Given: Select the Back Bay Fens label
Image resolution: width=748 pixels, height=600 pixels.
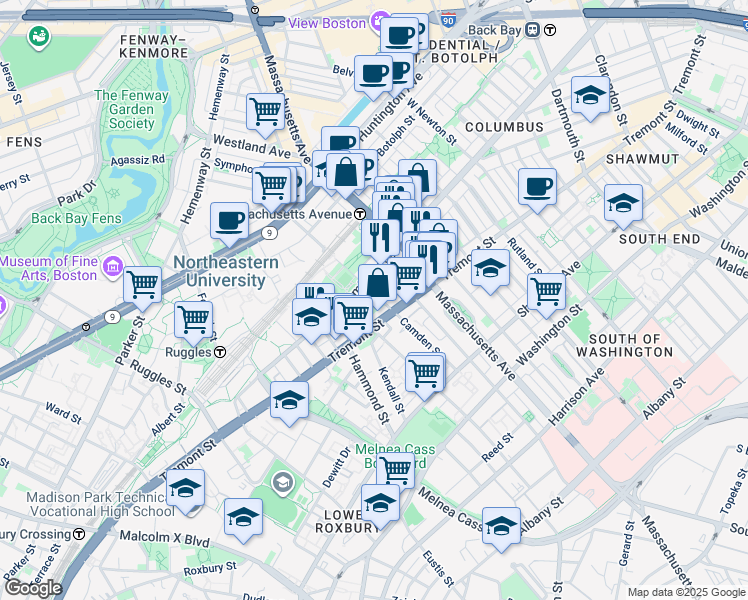Looking at the screenshot, I should coord(76,218).
